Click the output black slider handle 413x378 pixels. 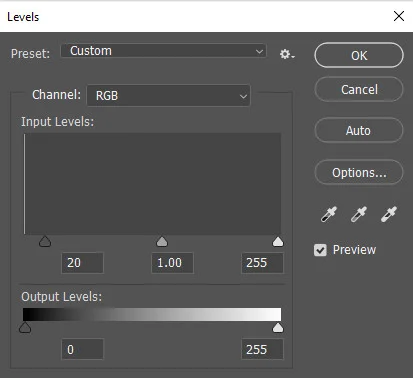point(25,327)
